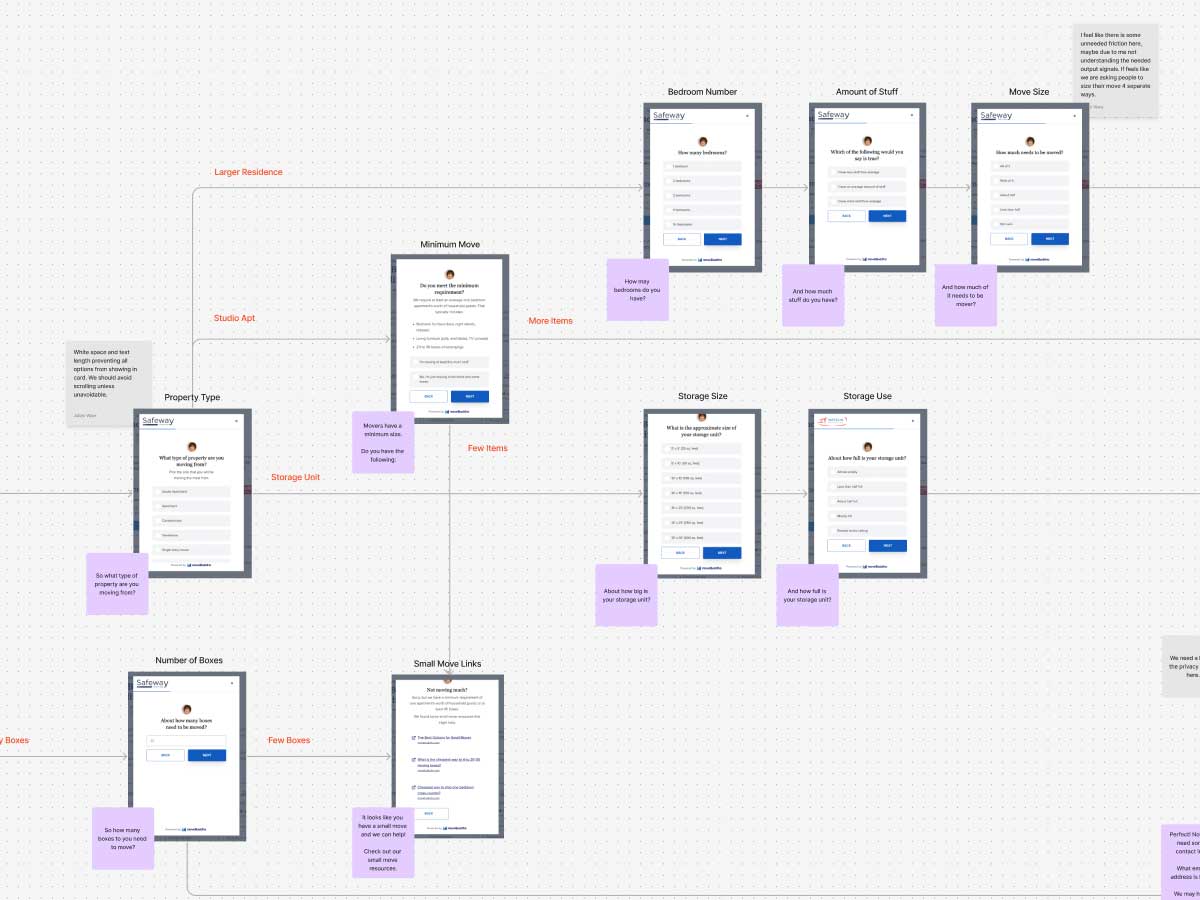The height and width of the screenshot is (900, 1200).
Task: Select the purple "About how big is your storage unit?" sticky
Action: [626, 595]
